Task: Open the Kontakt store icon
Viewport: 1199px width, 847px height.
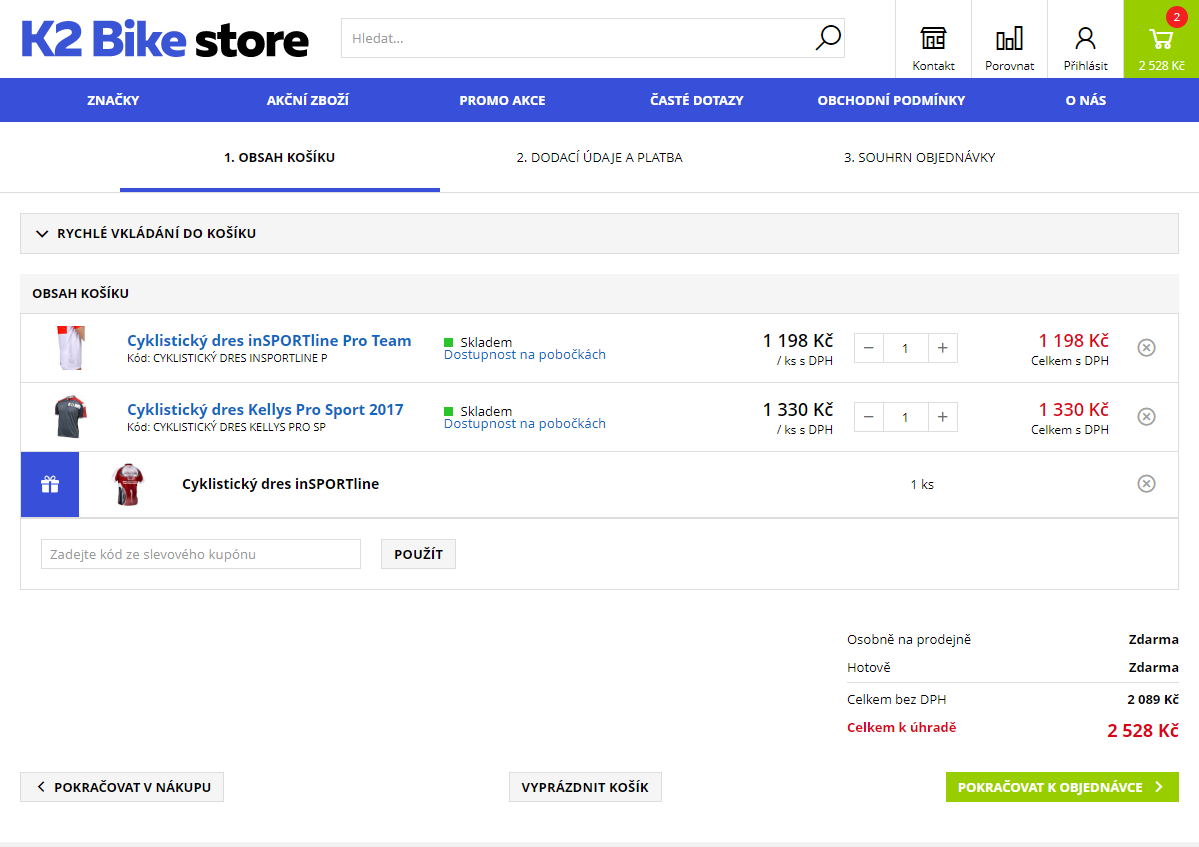Action: (933, 40)
